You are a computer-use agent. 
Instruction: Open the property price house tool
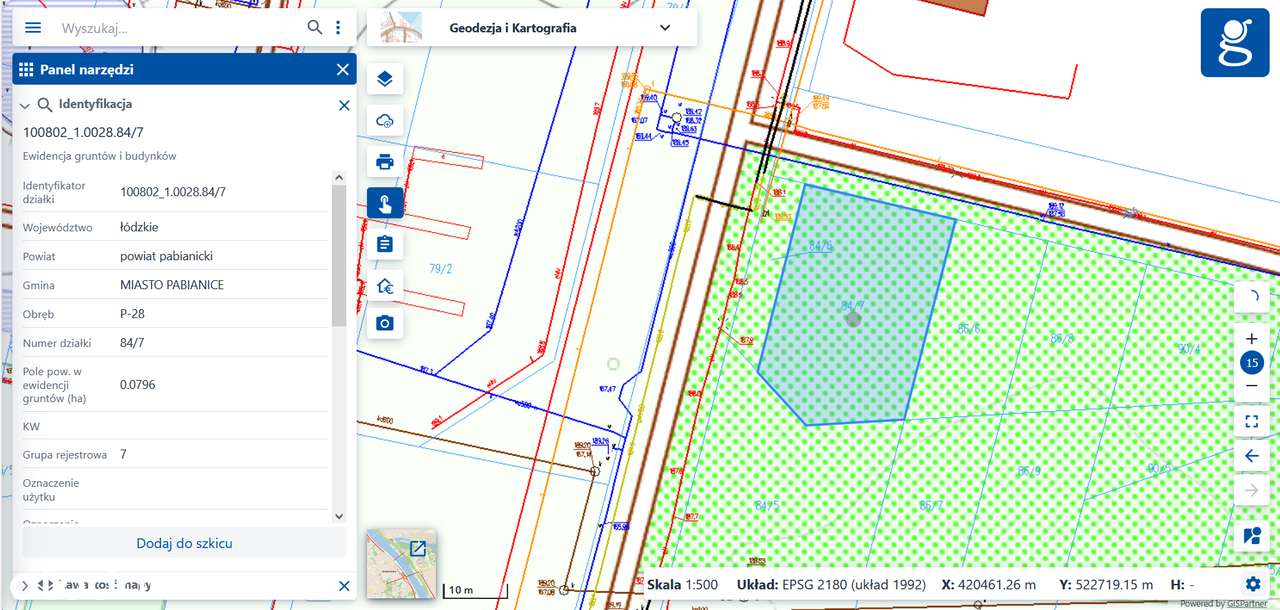point(385,286)
